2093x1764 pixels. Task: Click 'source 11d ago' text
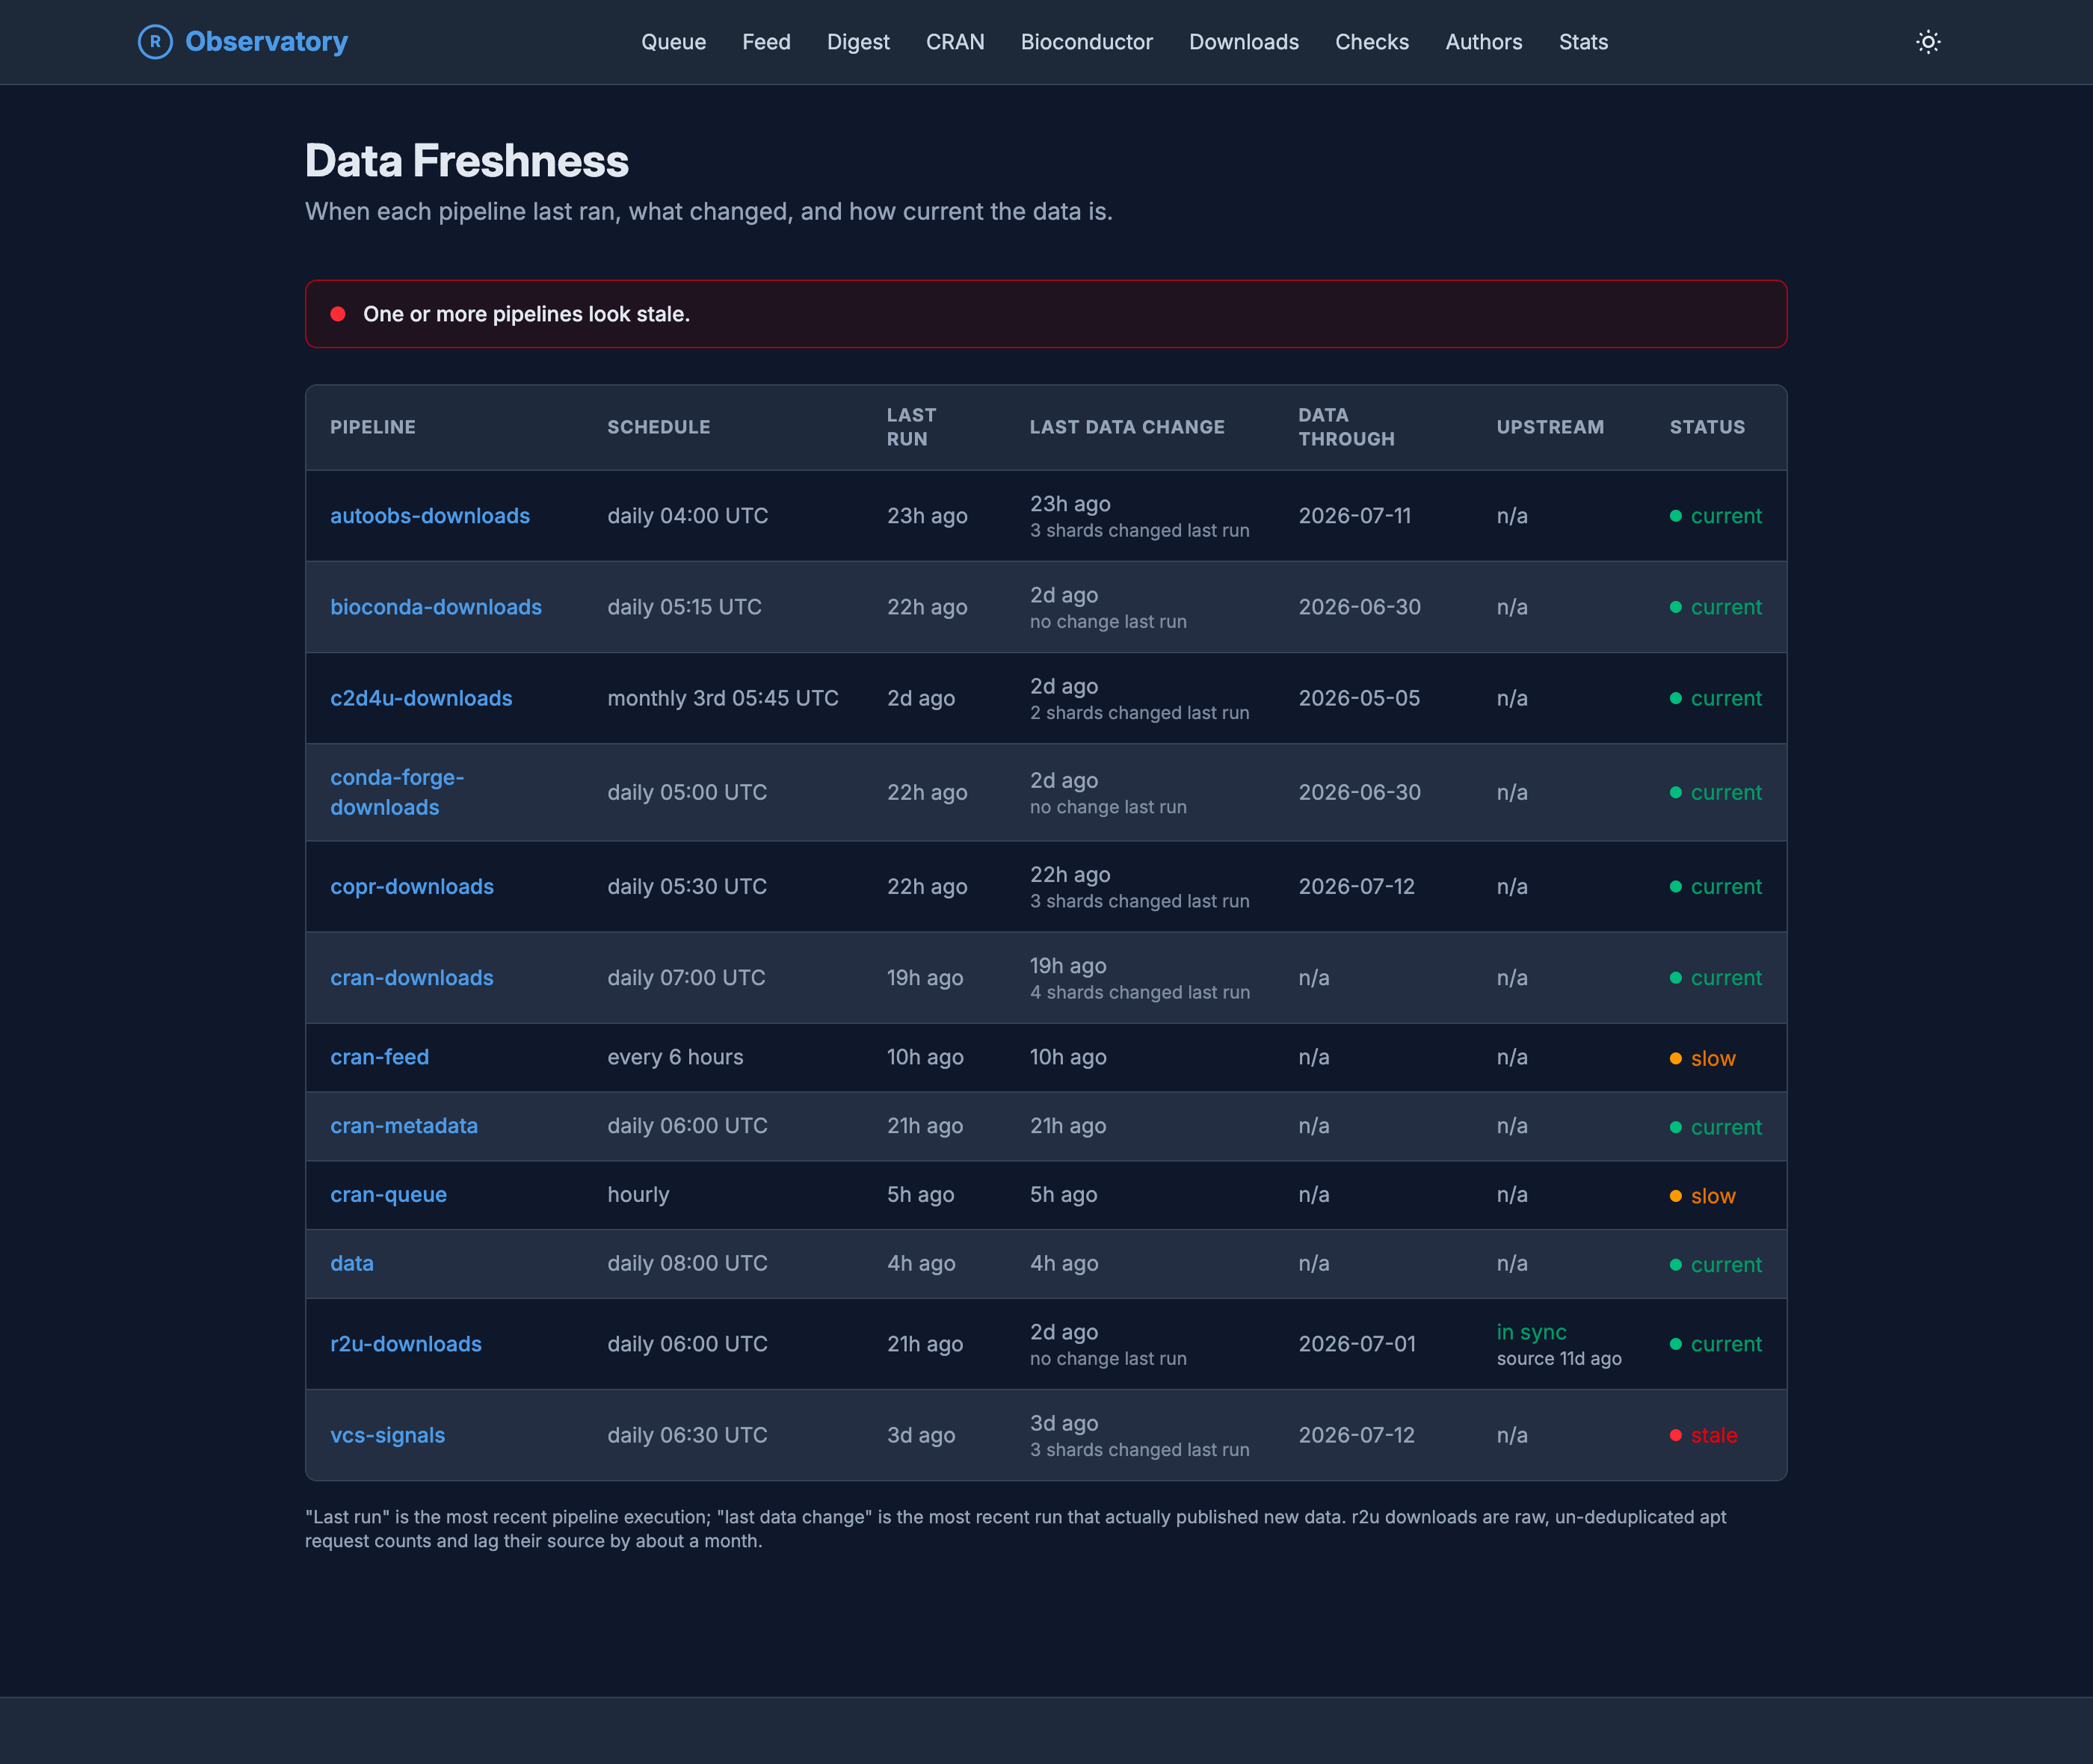(1559, 1358)
